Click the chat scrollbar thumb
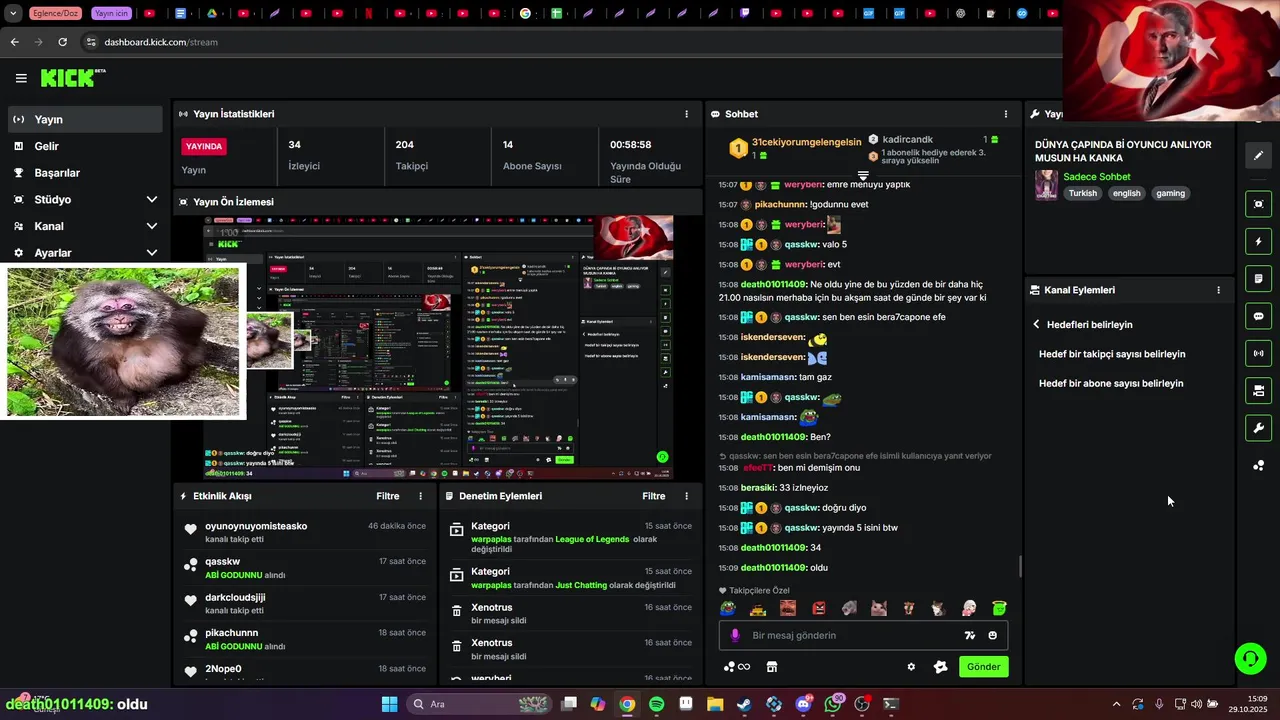 click(x=1020, y=566)
